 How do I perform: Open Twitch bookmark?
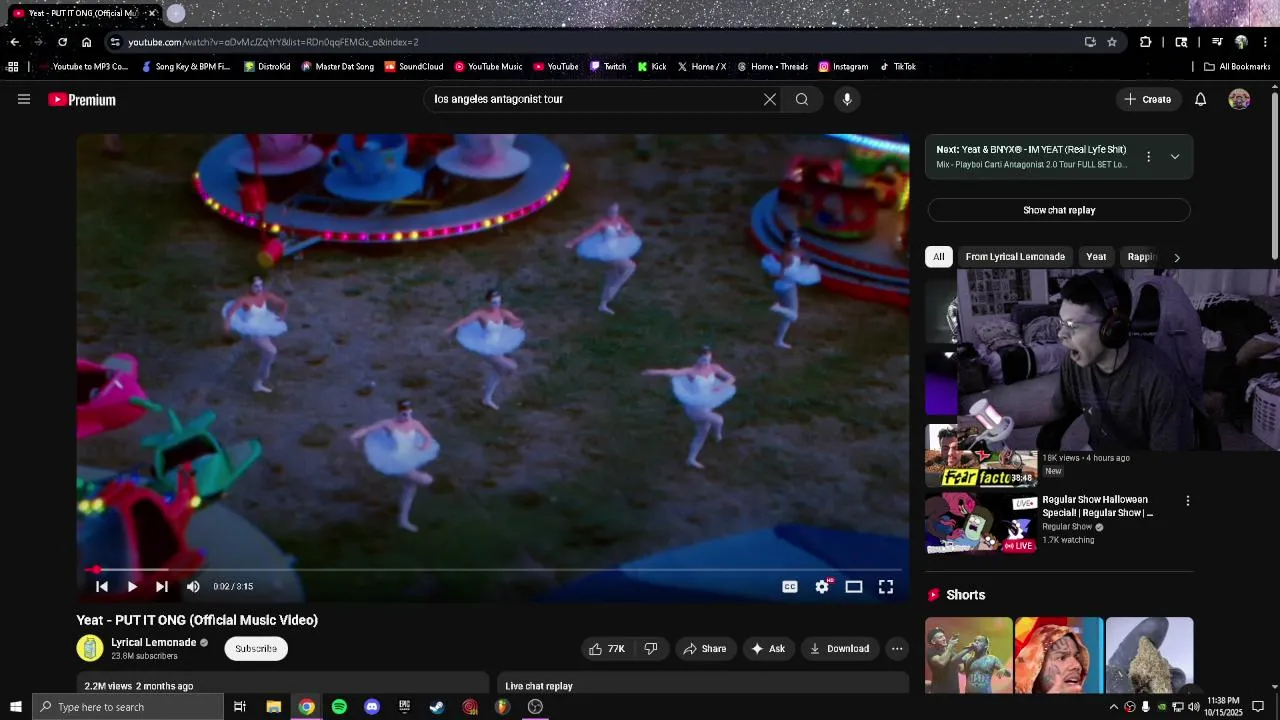[x=608, y=67]
